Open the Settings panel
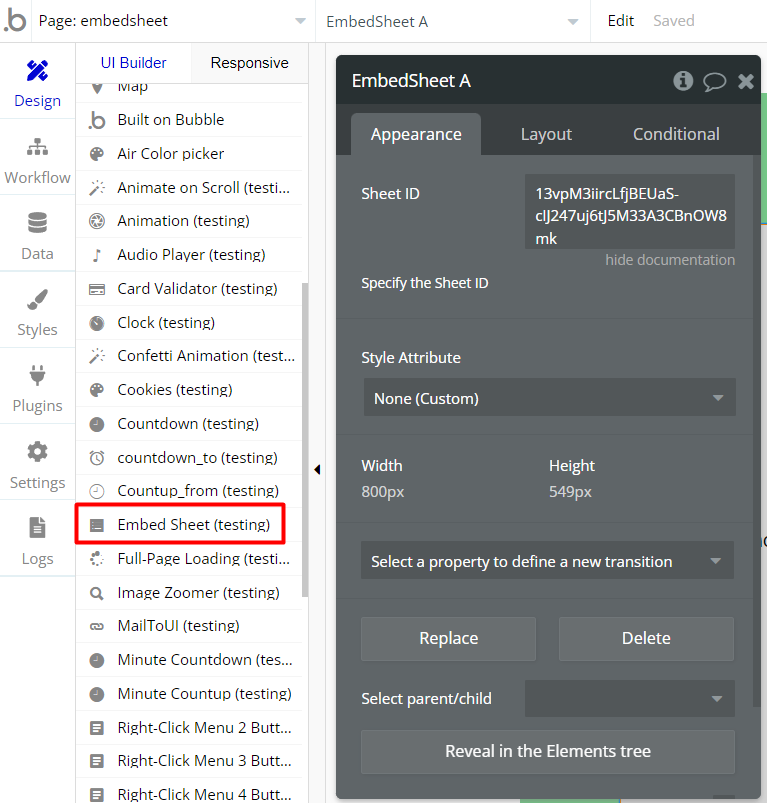 point(37,465)
